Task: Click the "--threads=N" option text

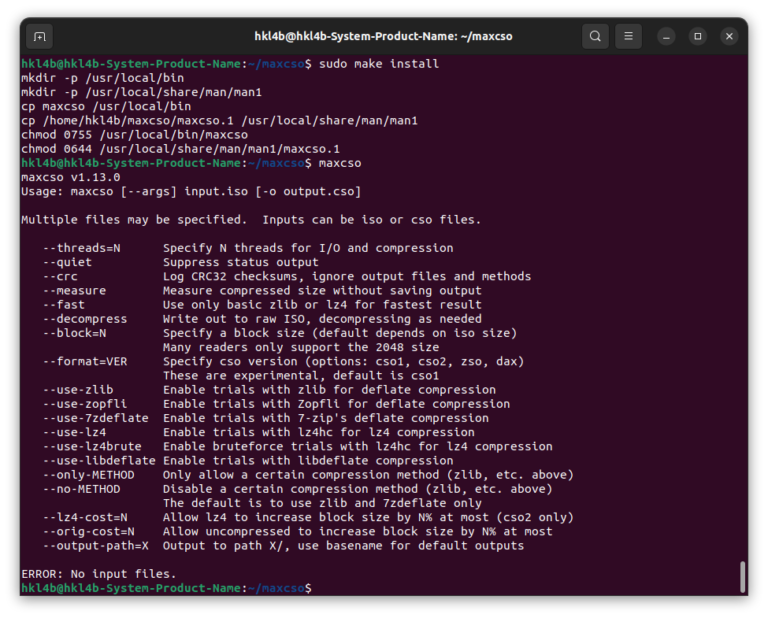Action: pyautogui.click(x=81, y=248)
